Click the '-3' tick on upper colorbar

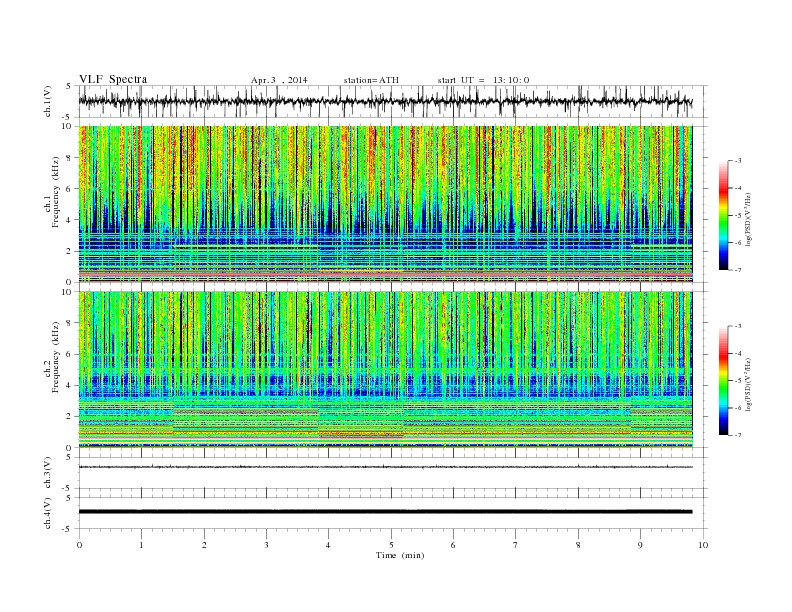coord(737,161)
